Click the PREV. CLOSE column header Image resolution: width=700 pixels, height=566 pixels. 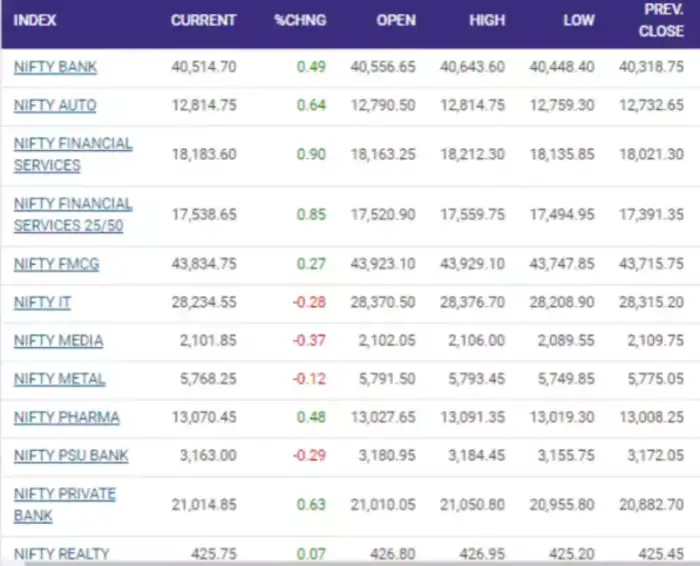pyautogui.click(x=660, y=21)
